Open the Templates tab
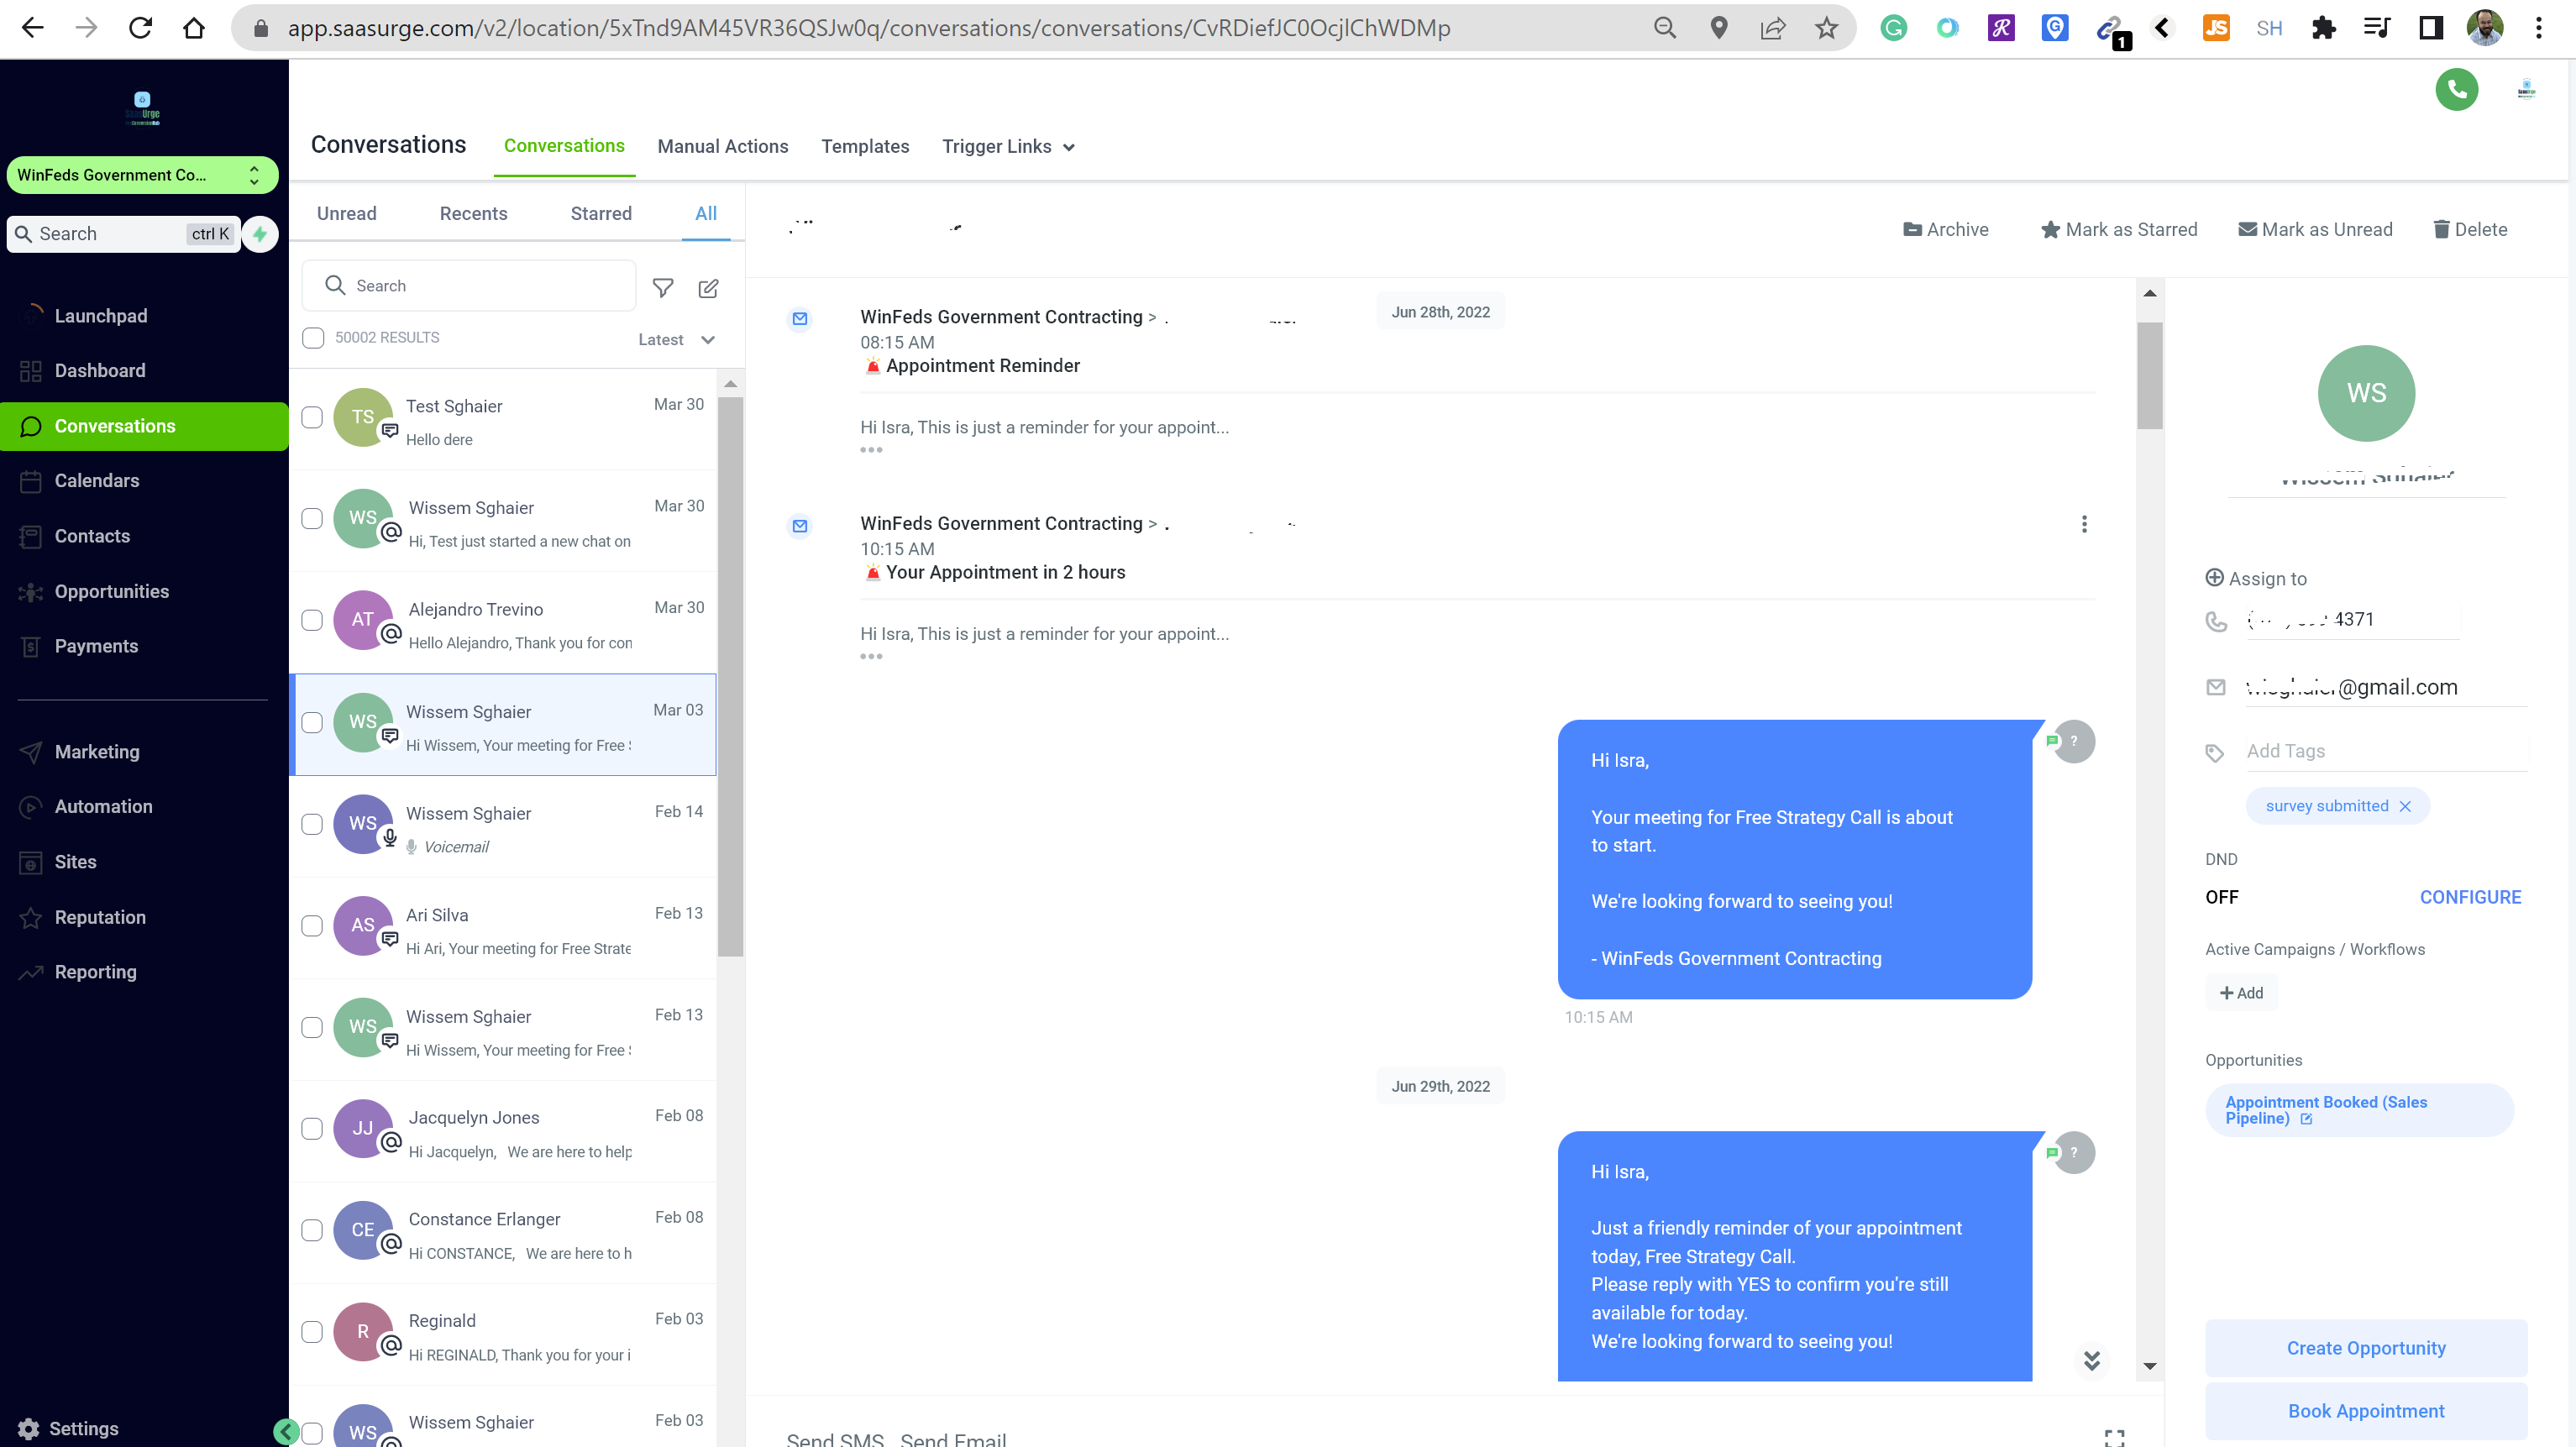2576x1447 pixels. pos(864,147)
